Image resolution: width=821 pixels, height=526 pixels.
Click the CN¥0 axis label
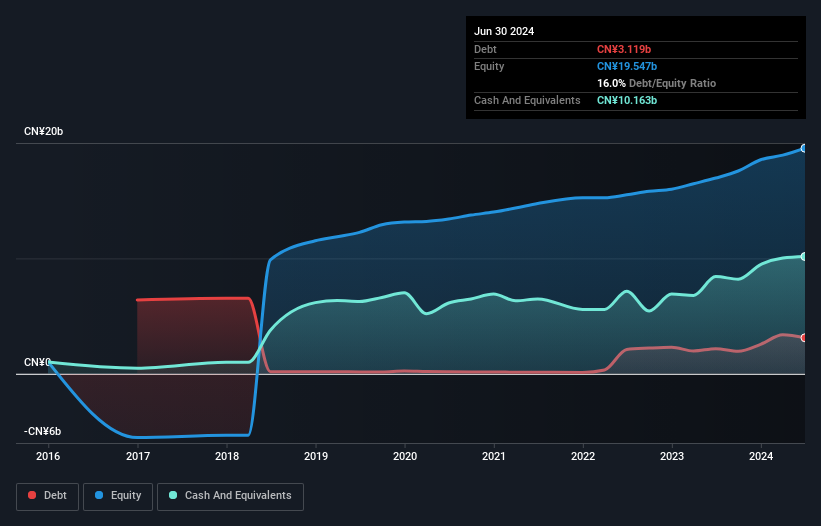point(37,362)
